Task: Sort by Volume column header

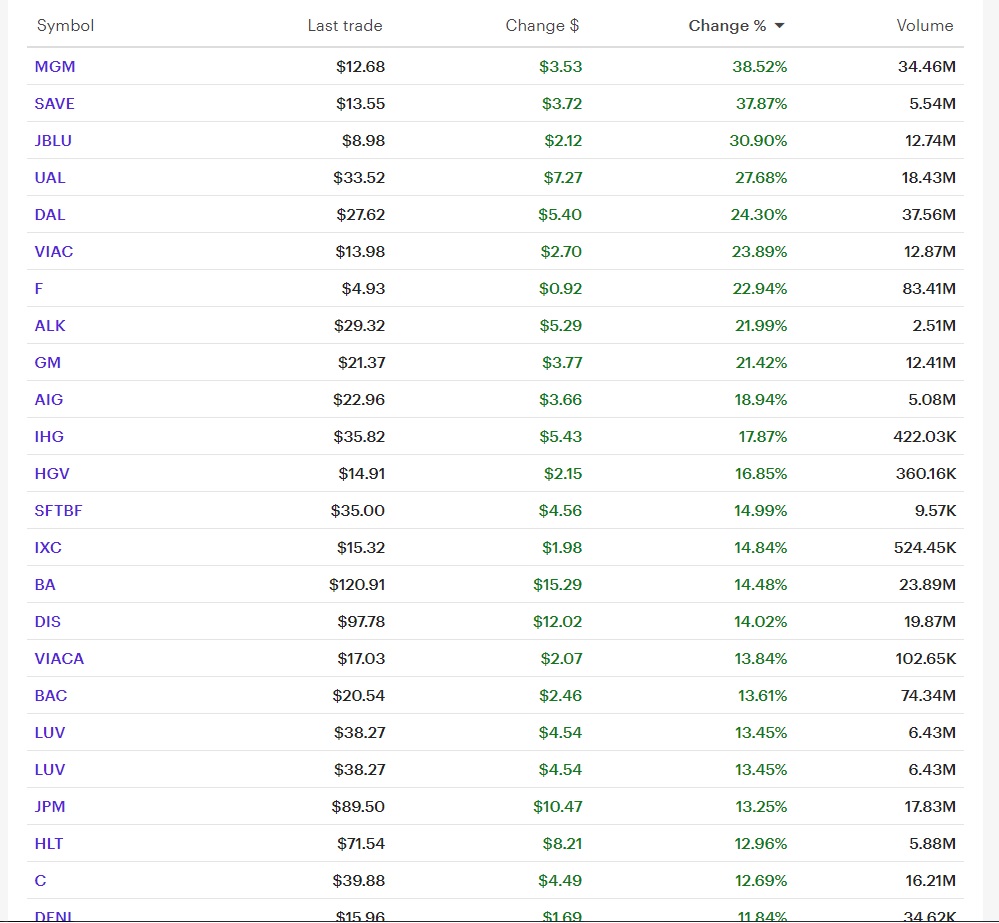Action: (x=924, y=25)
